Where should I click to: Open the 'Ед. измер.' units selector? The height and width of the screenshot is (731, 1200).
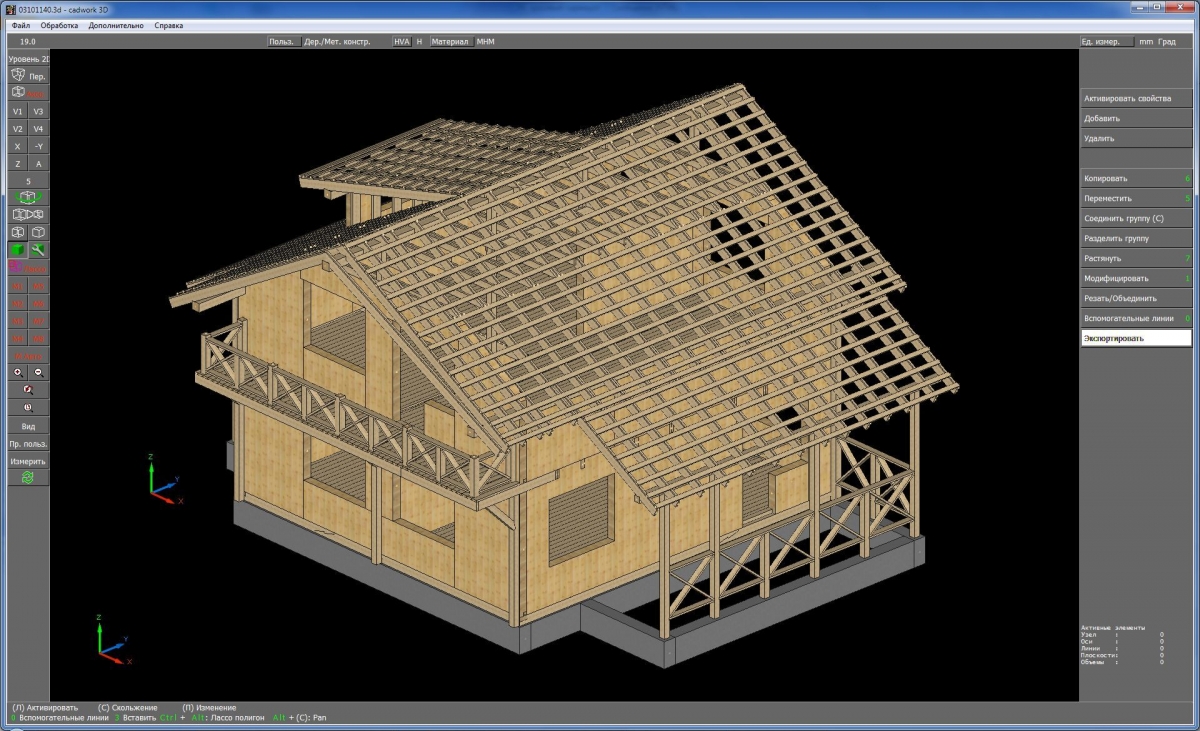click(1106, 42)
